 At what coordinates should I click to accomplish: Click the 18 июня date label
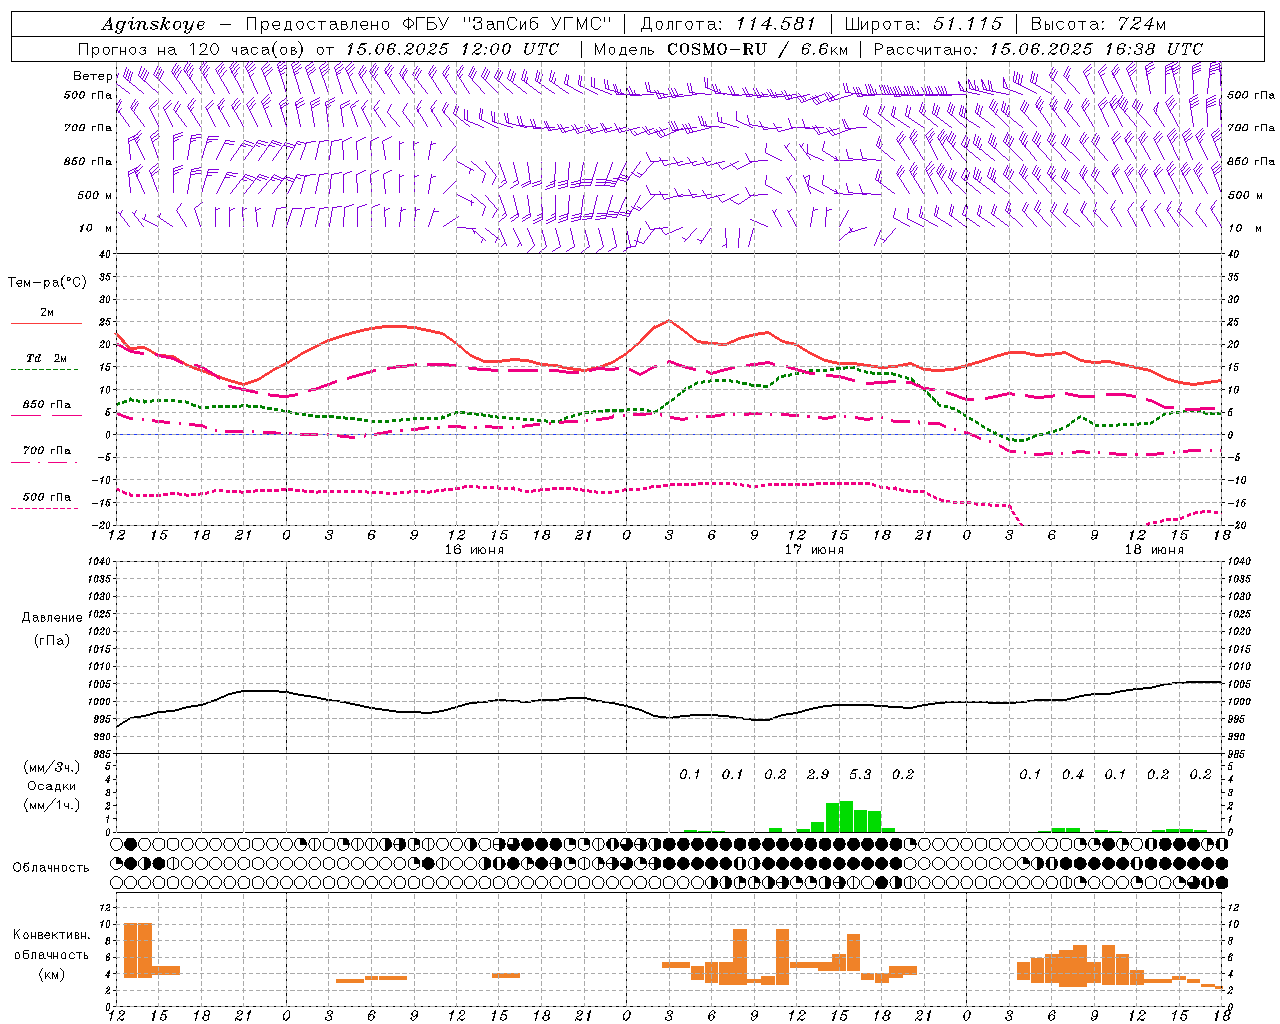click(x=1153, y=550)
